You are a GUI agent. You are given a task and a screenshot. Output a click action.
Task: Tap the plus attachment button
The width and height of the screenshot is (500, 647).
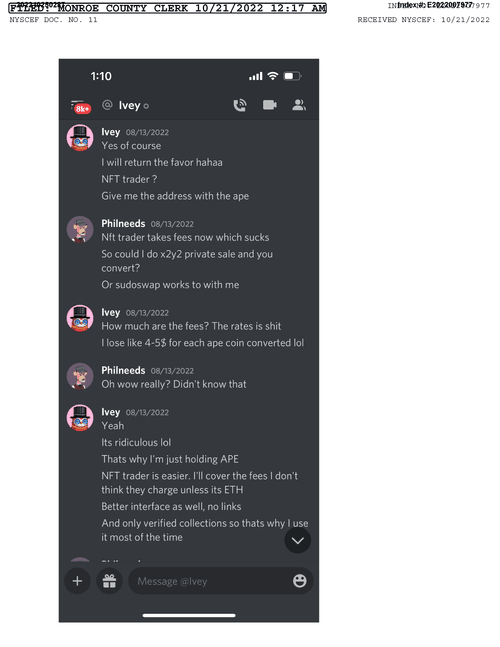[x=77, y=581]
